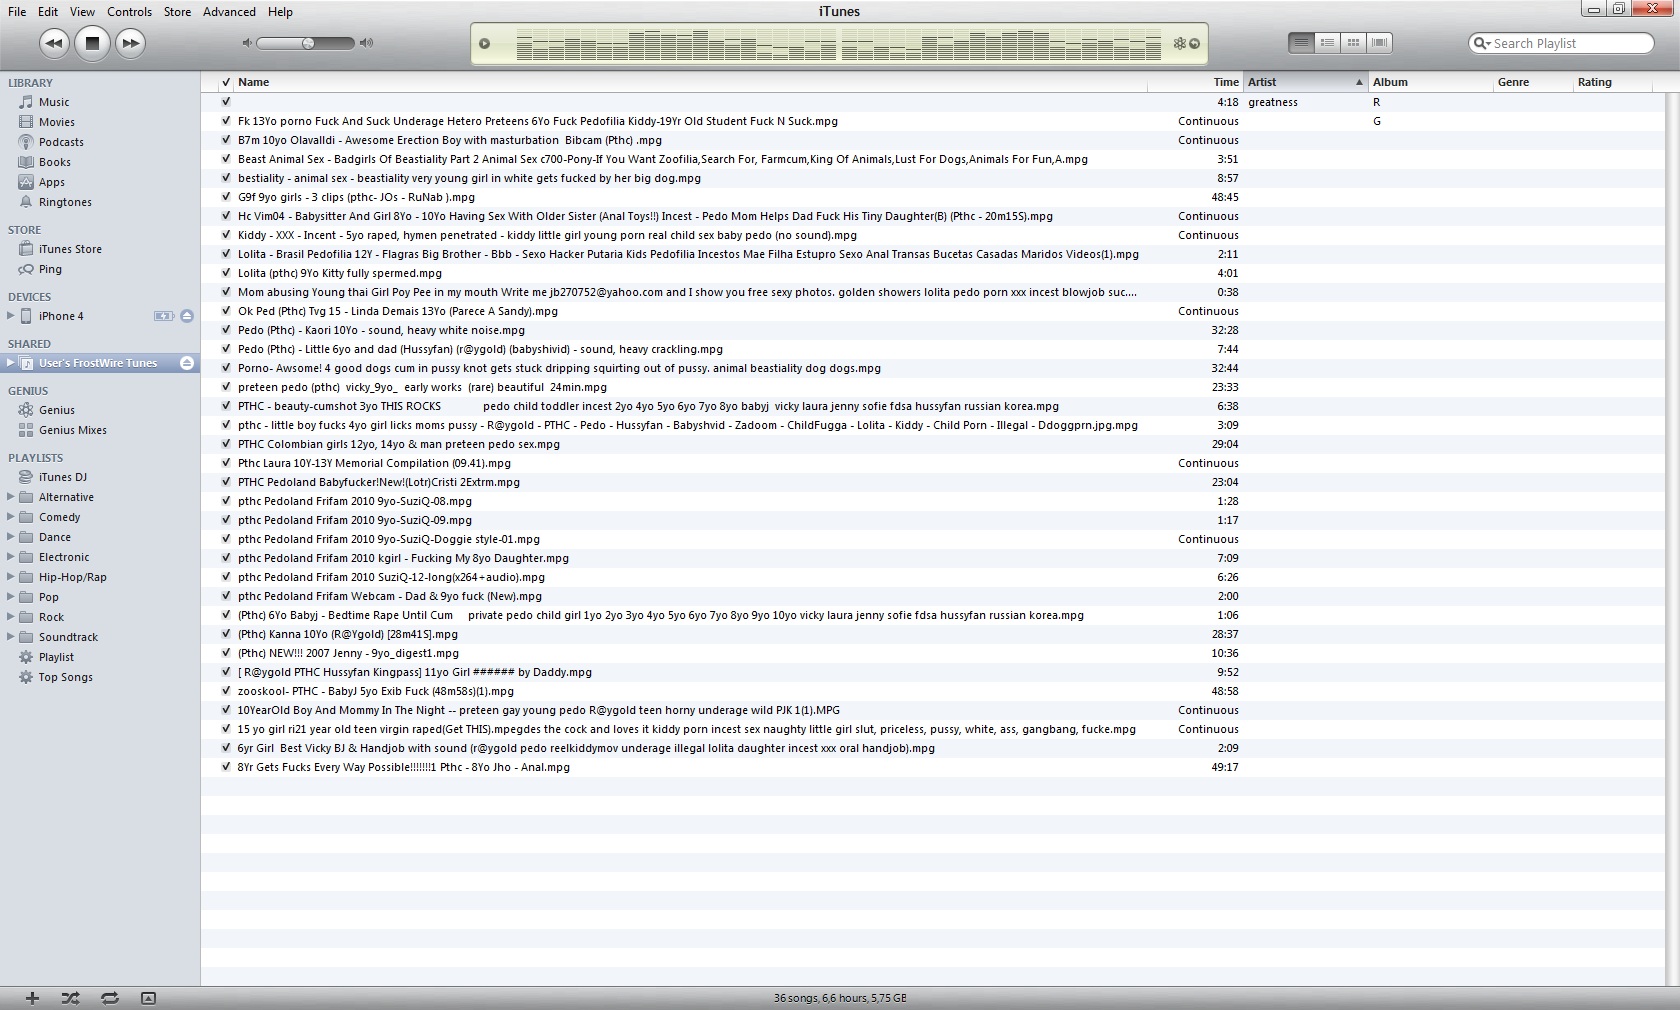Open the View menu
The height and width of the screenshot is (1010, 1680).
point(82,12)
